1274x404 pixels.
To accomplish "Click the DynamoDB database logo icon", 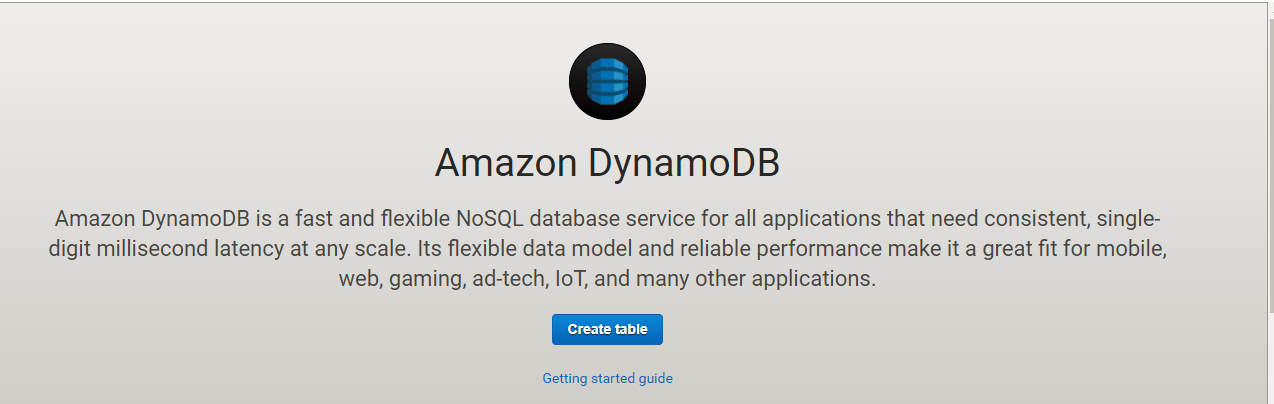I will click(x=607, y=82).
